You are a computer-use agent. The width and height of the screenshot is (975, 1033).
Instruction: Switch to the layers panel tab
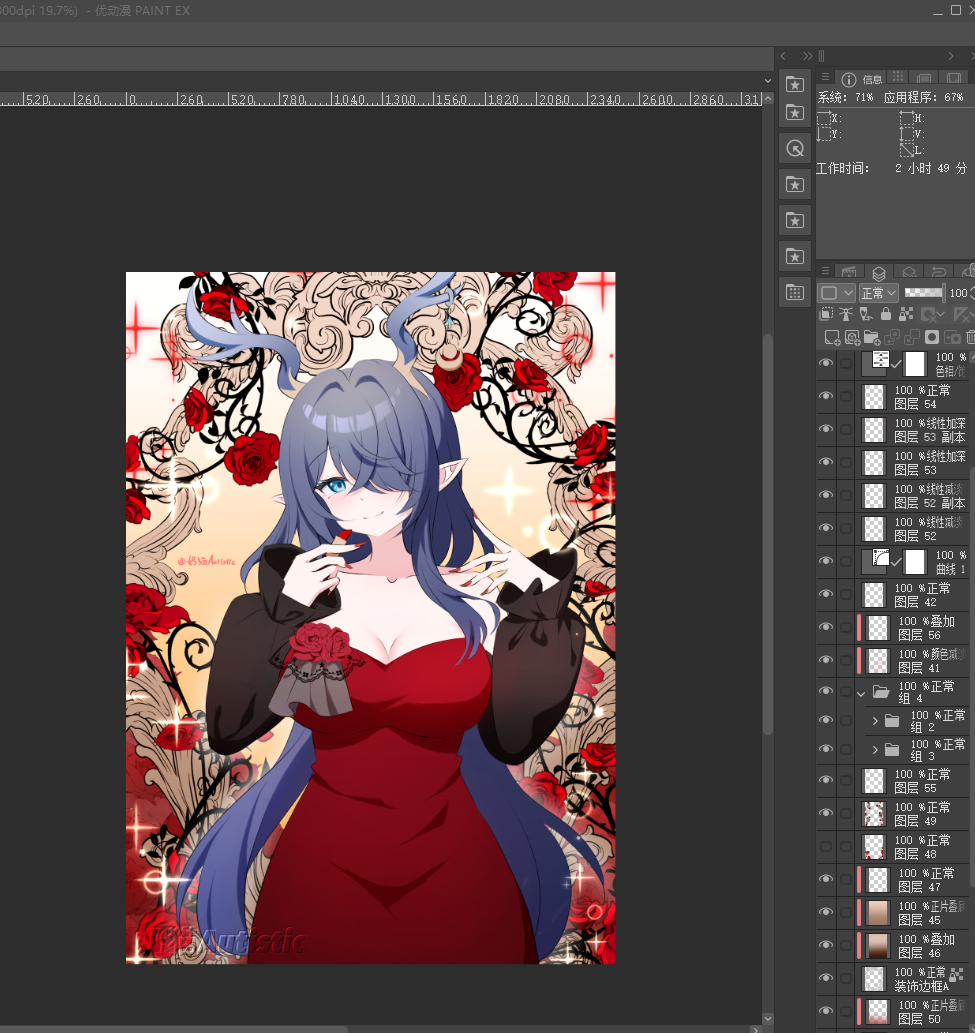(x=878, y=272)
